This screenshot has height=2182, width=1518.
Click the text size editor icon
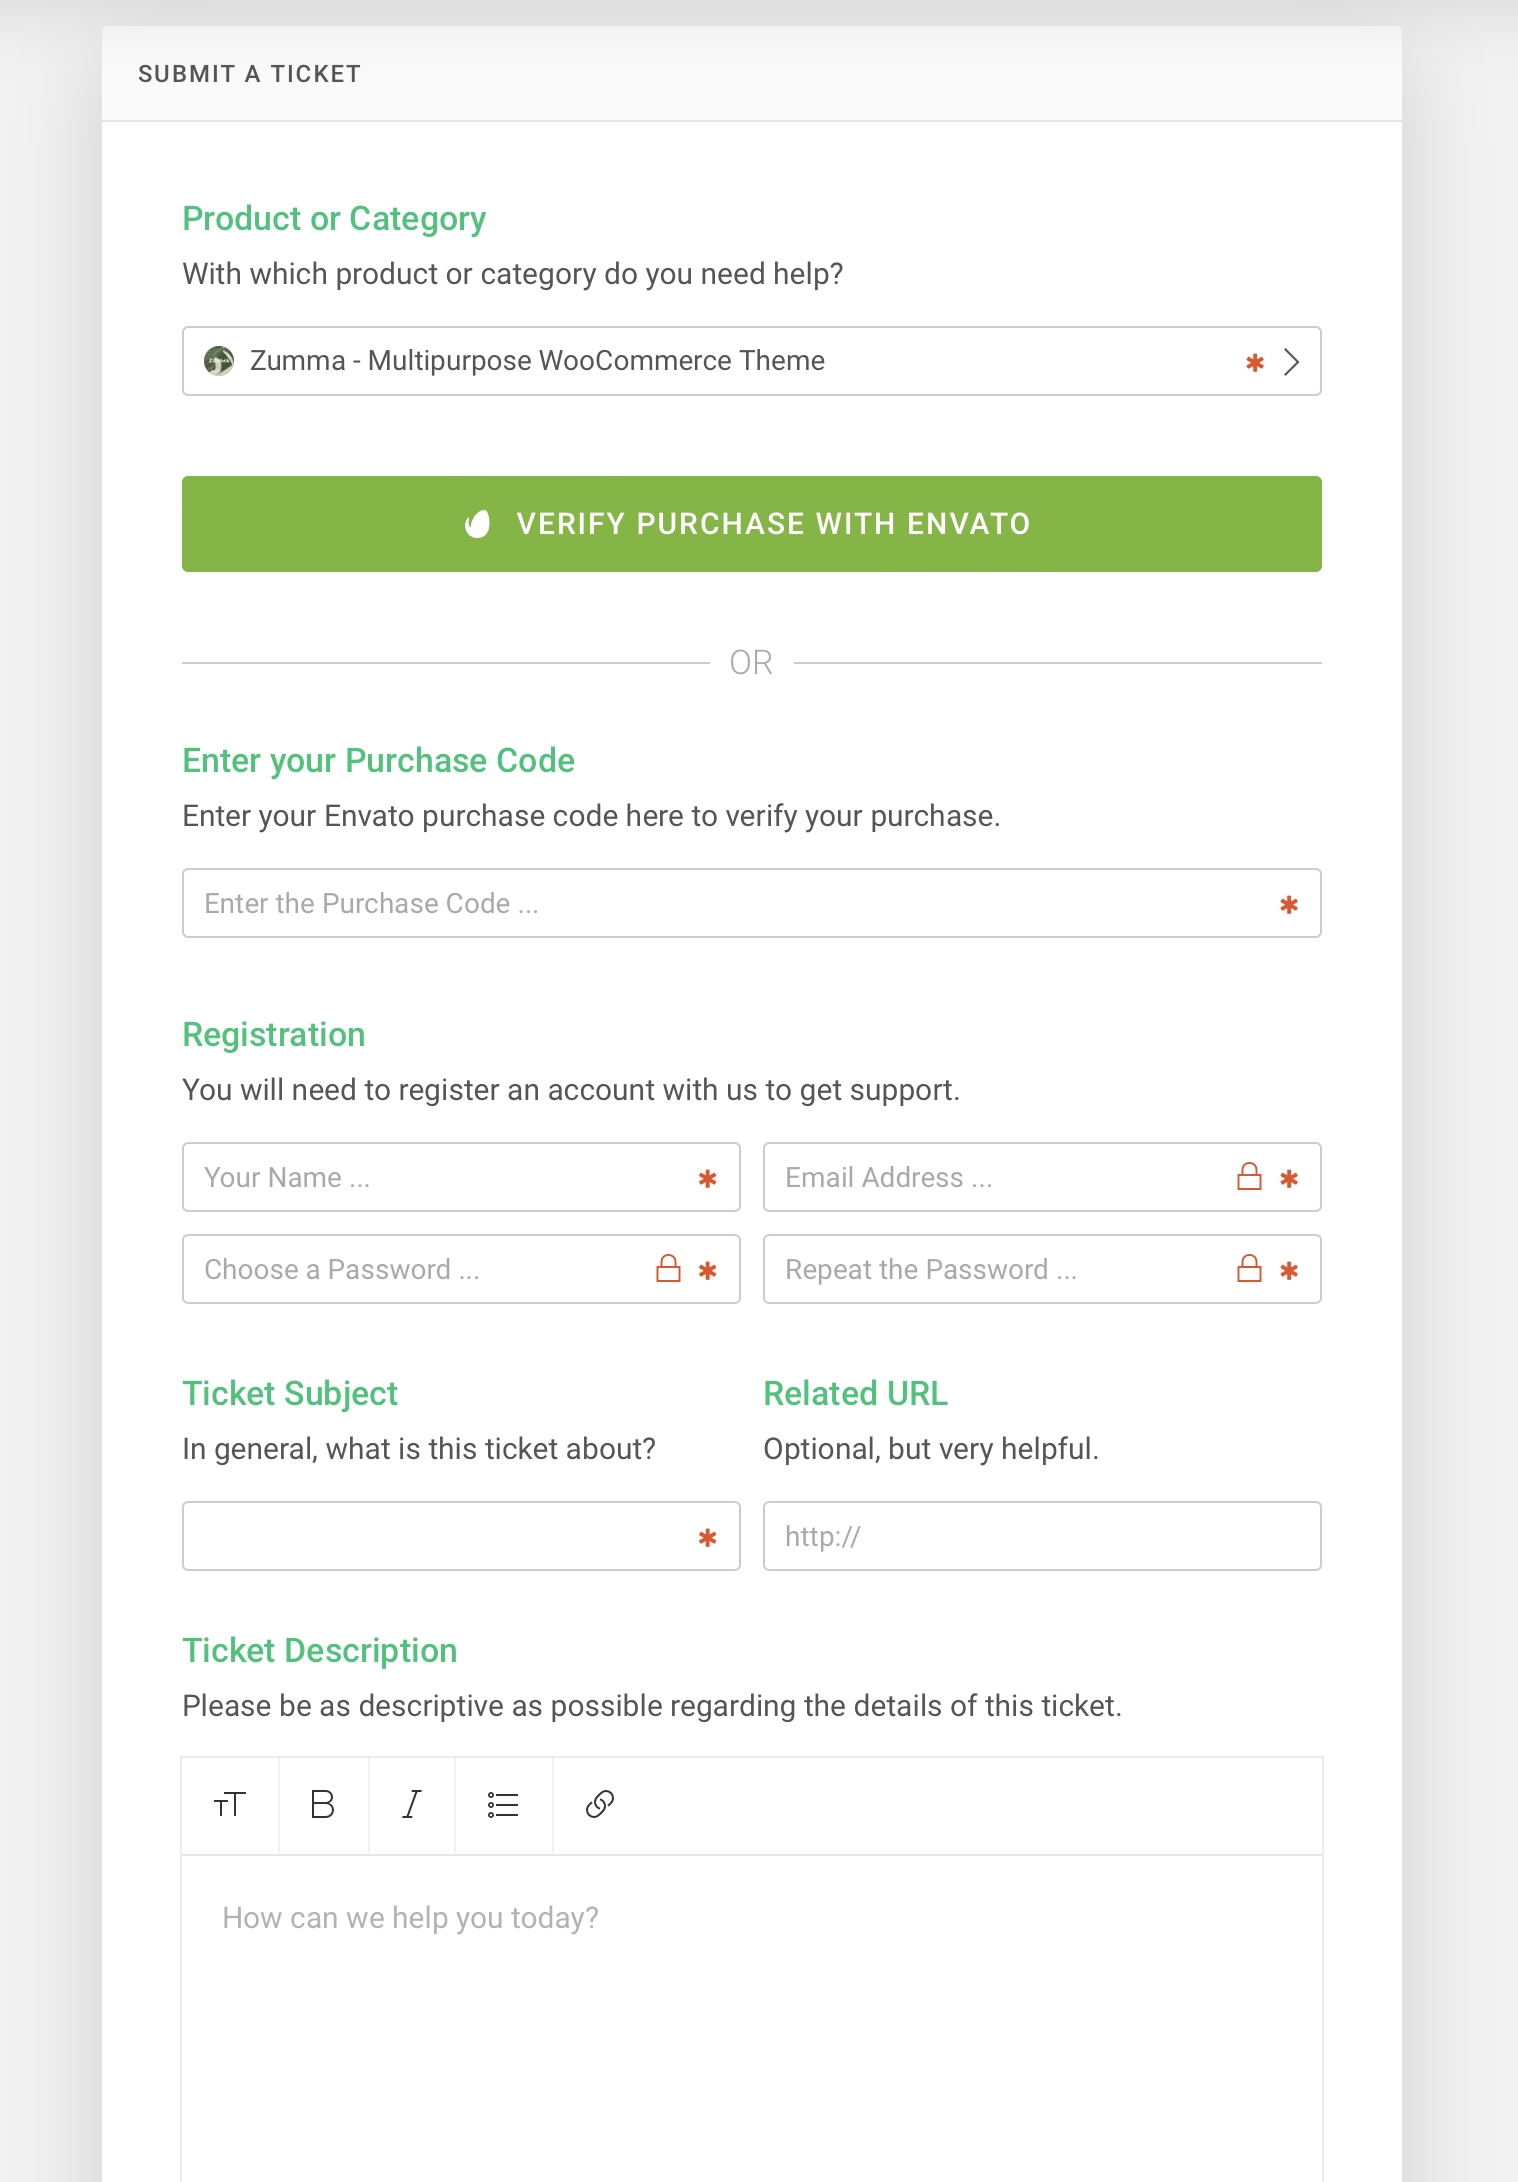click(x=230, y=1805)
